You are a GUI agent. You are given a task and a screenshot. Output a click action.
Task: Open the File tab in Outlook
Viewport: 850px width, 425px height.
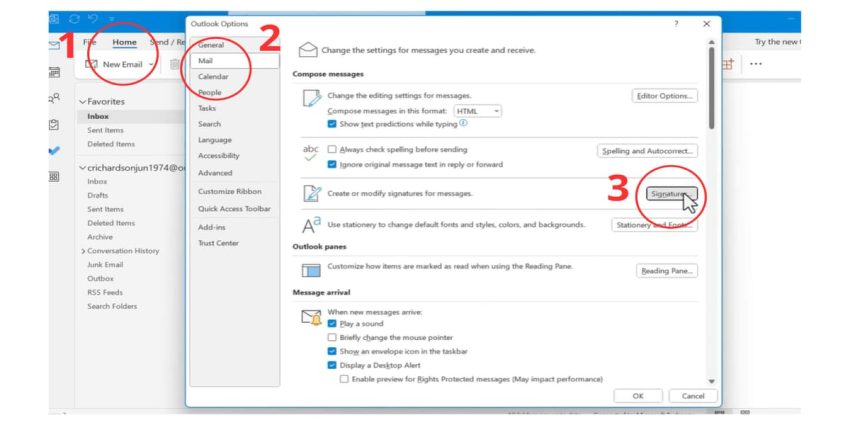[89, 42]
